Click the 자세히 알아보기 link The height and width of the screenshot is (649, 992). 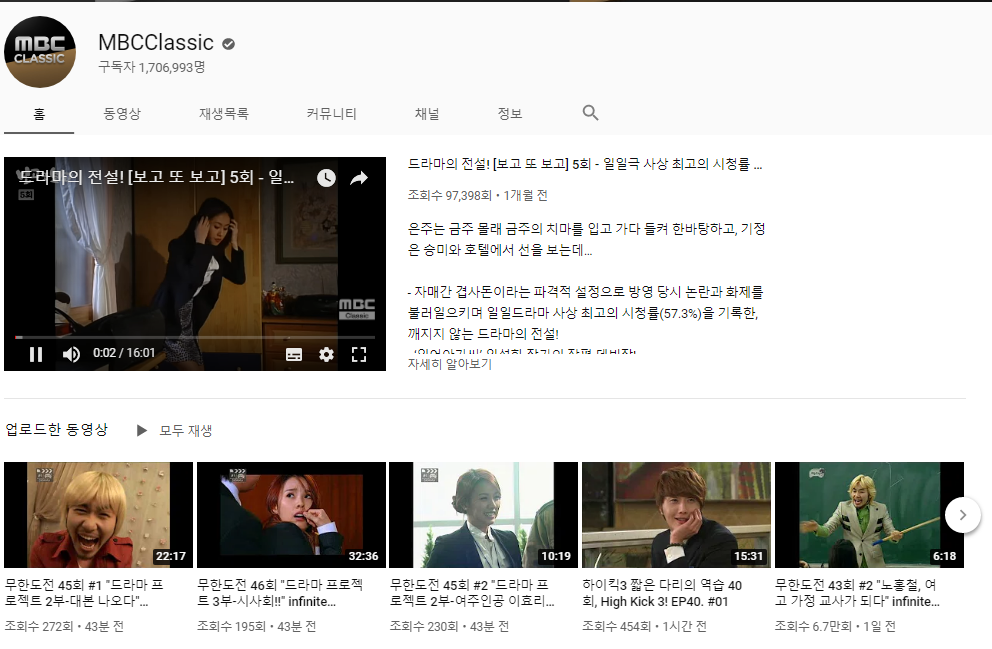click(x=450, y=364)
